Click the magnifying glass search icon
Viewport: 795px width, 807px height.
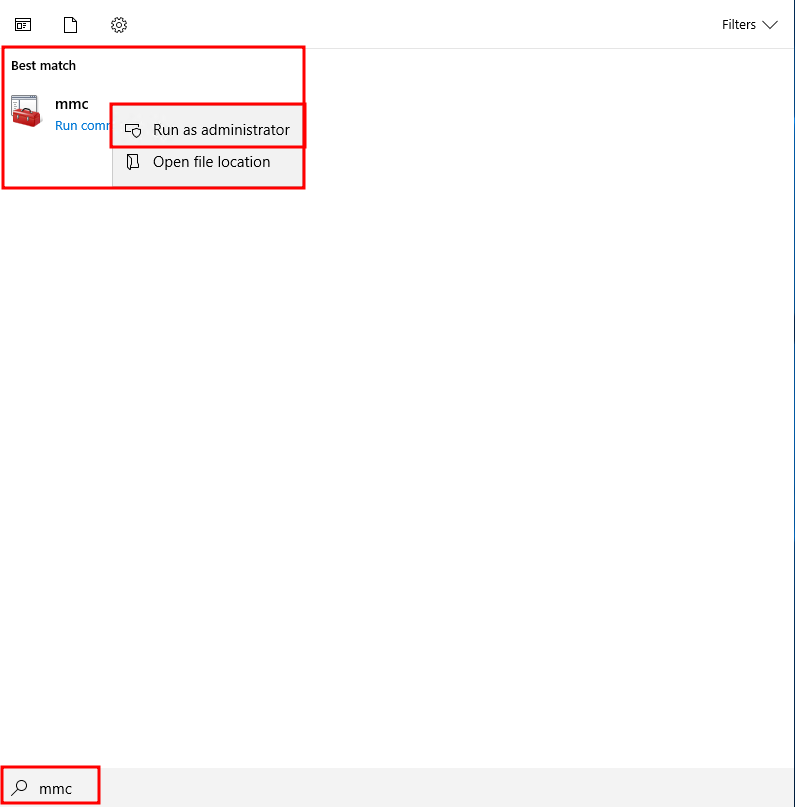point(20,788)
